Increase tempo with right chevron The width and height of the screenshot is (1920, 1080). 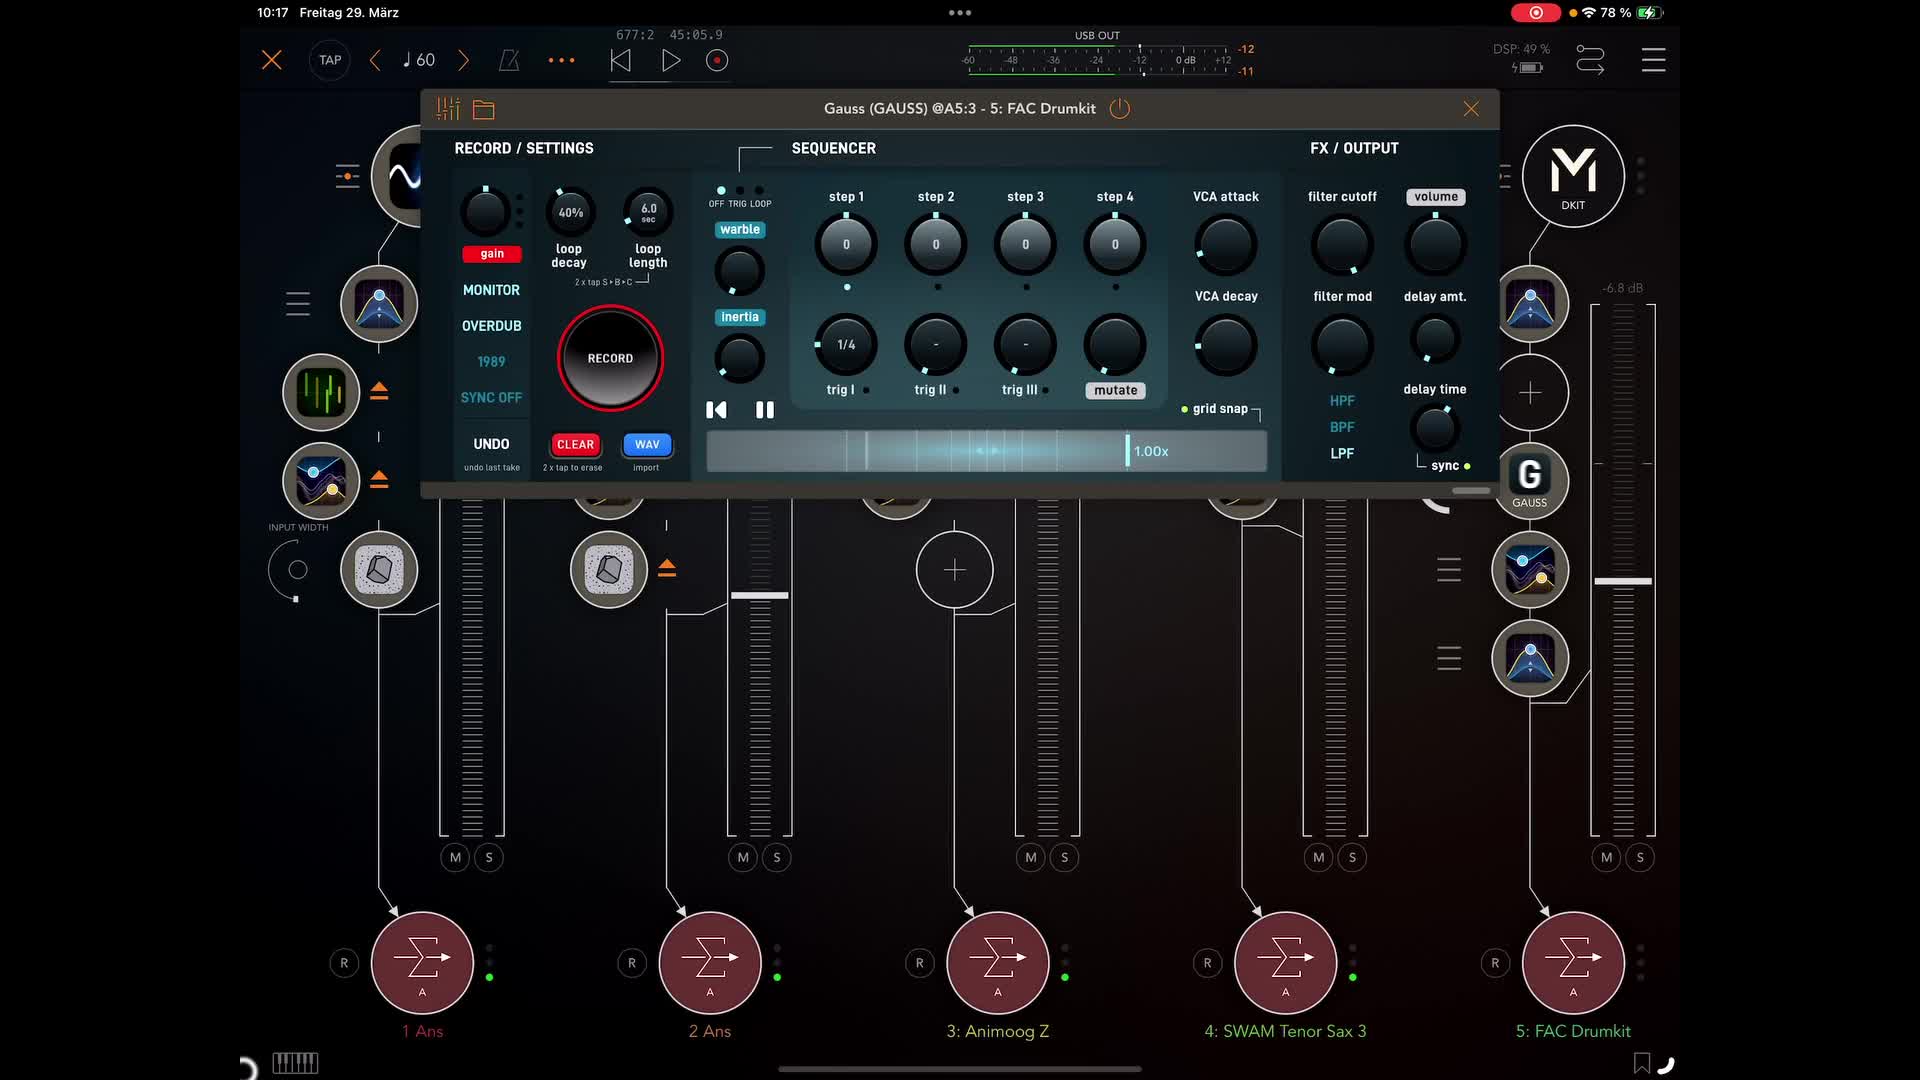tap(463, 60)
